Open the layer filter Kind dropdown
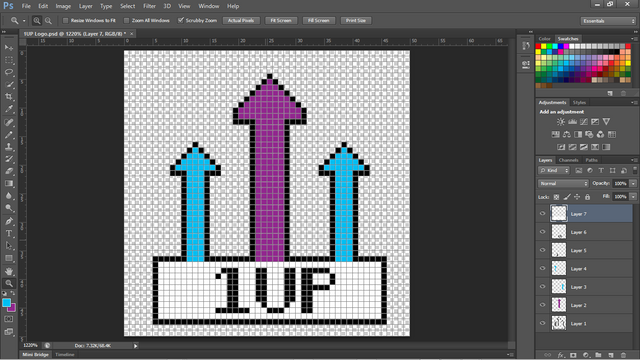640x360 pixels. [554, 171]
